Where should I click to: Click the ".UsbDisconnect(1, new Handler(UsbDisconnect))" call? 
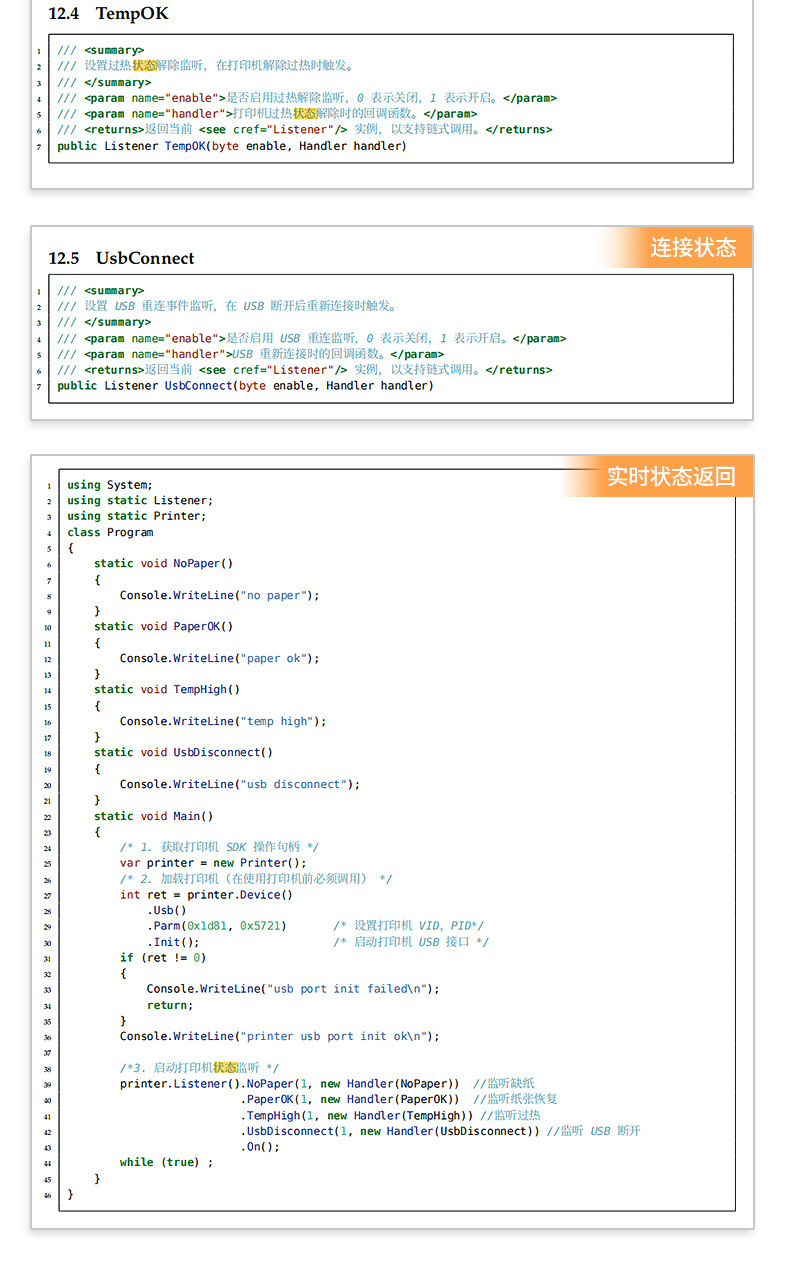point(390,1131)
